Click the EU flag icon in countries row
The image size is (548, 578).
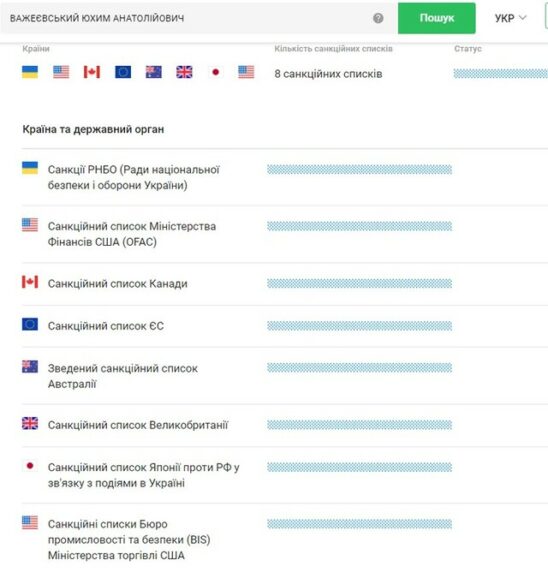[123, 72]
